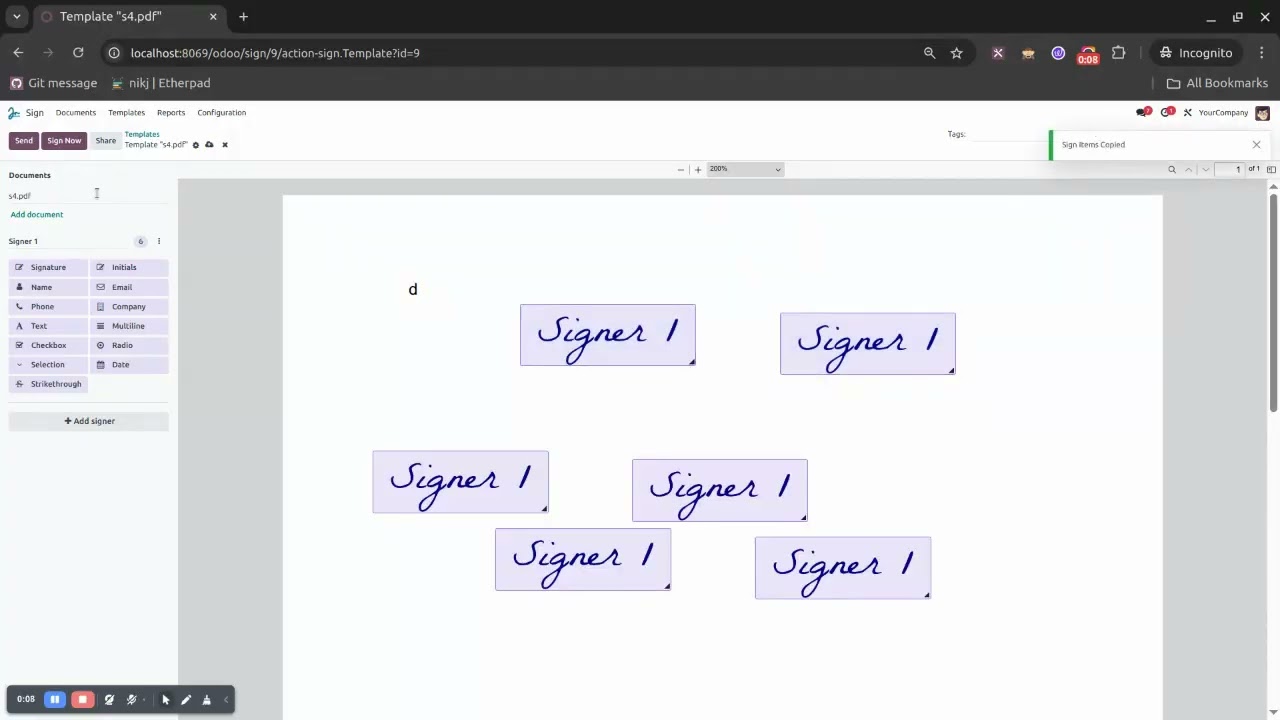Select the Multiline field type
Viewport: 1280px width, 720px height.
130,326
